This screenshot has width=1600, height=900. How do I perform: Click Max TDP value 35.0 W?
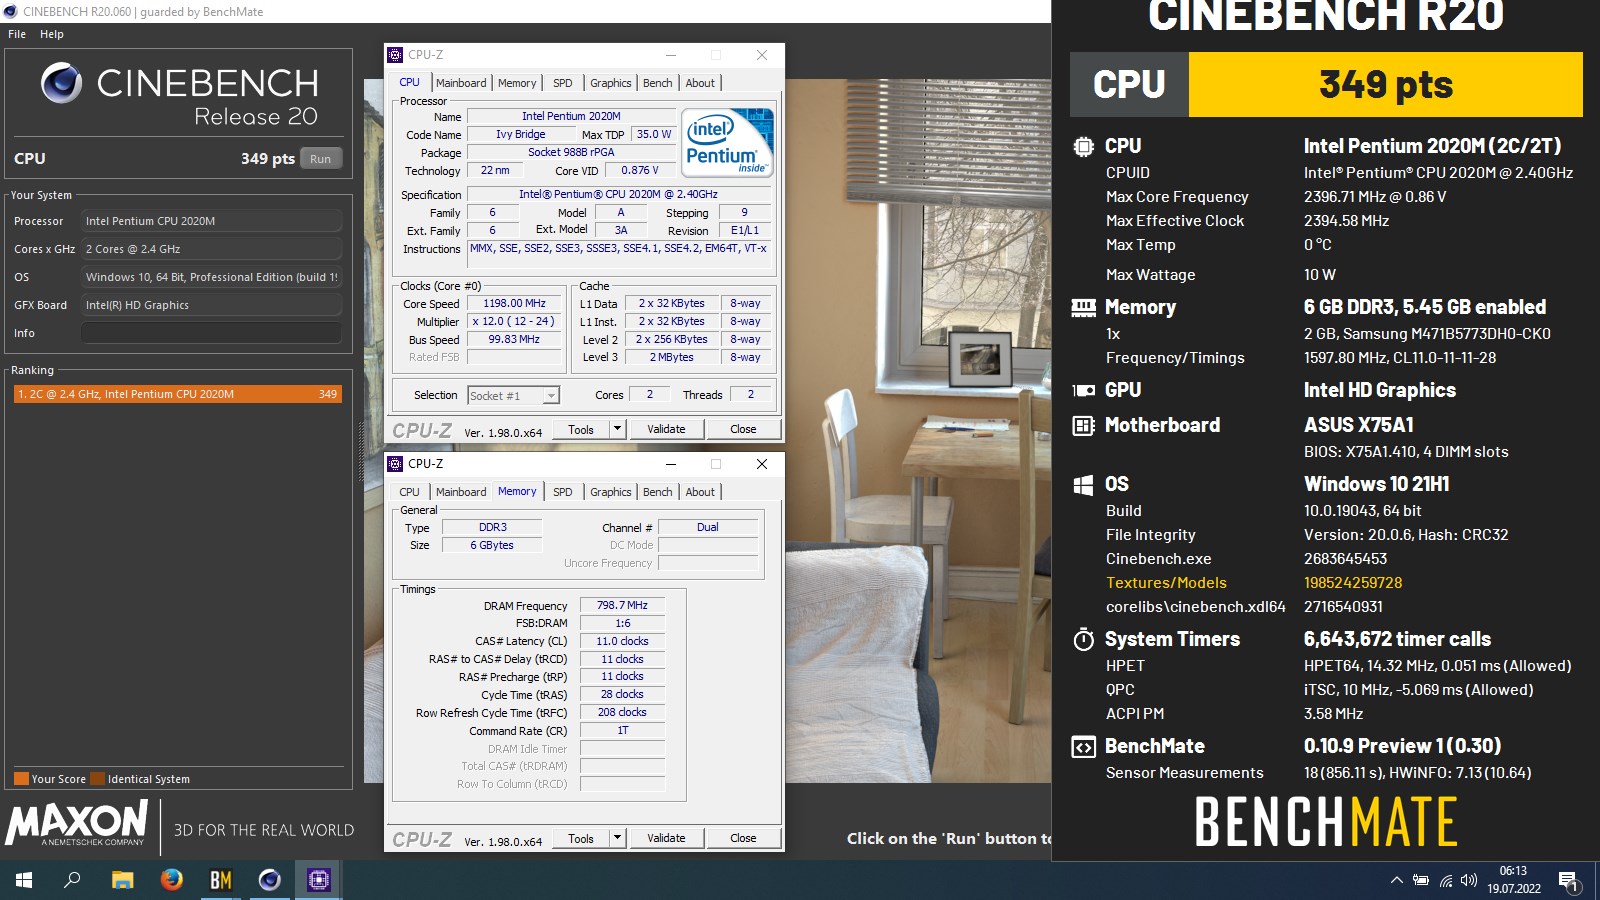tap(654, 135)
